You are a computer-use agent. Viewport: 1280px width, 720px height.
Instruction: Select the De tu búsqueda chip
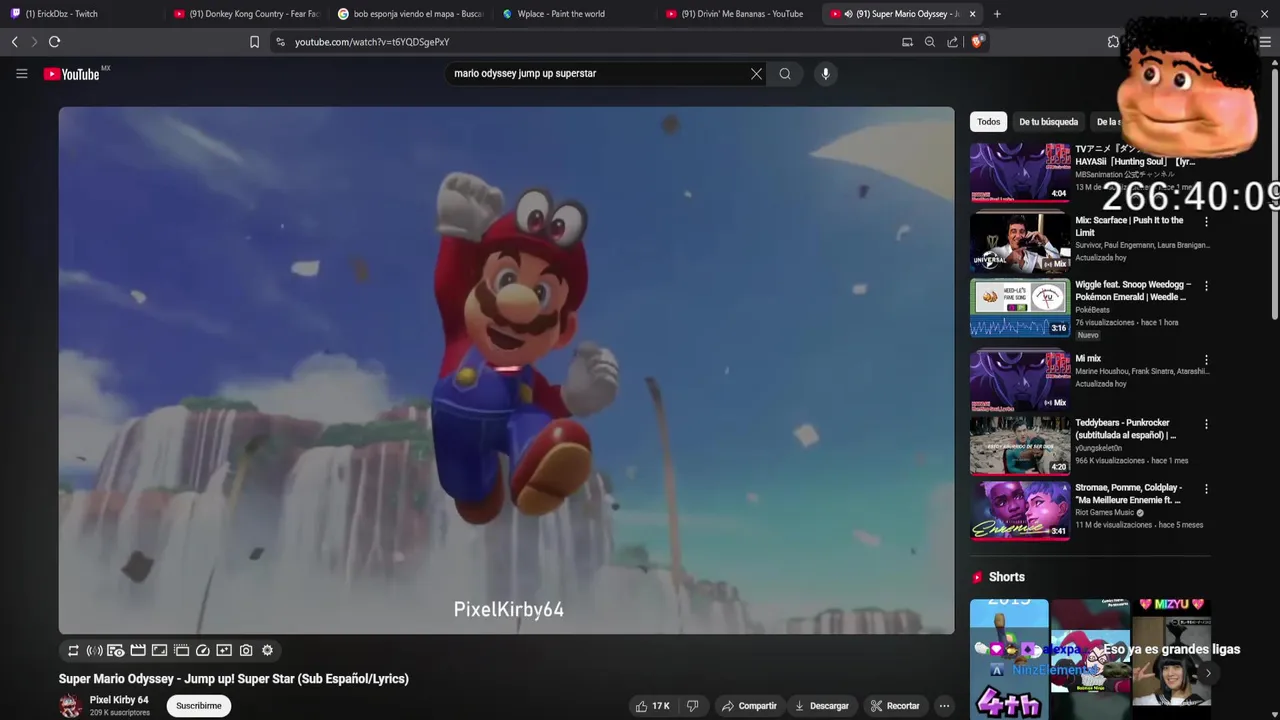click(1048, 122)
